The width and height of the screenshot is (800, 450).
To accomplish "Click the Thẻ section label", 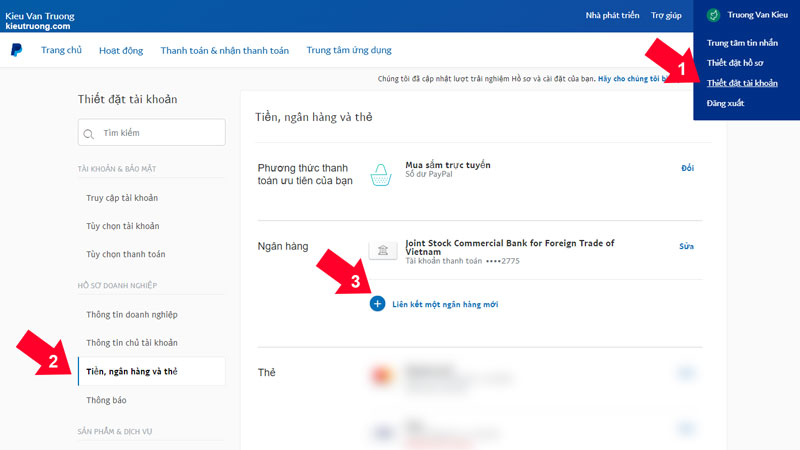I will coord(266,372).
